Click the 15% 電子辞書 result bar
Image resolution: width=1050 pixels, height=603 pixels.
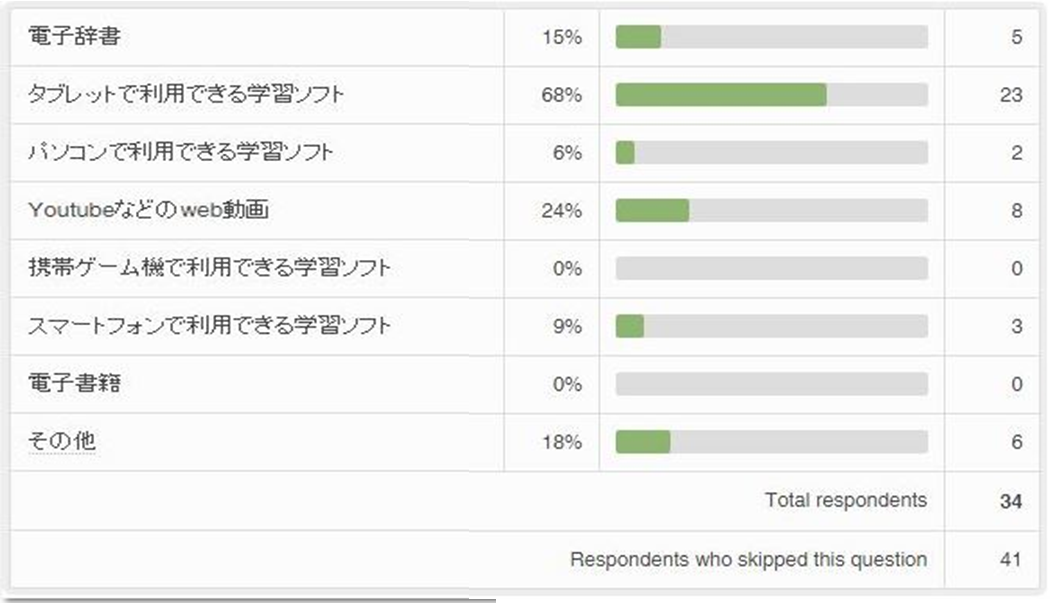click(x=771, y=37)
